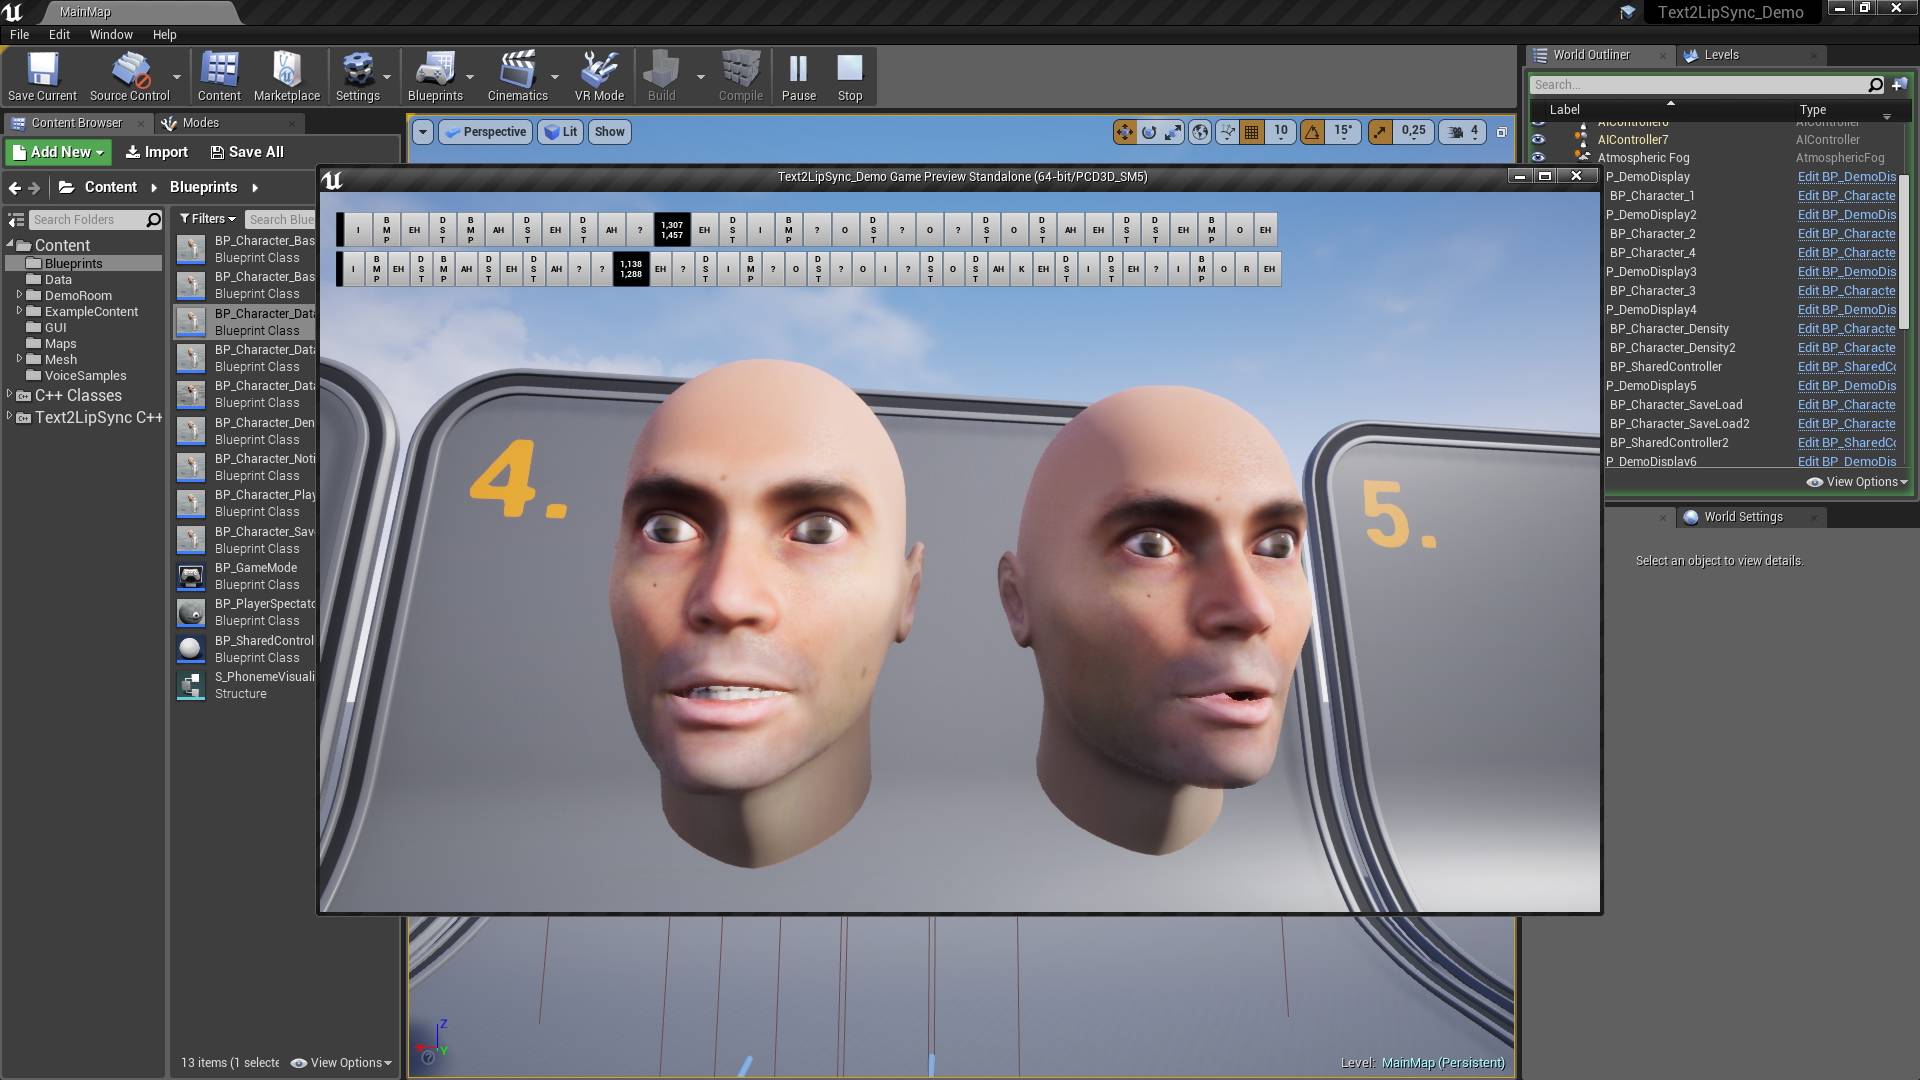Click the World Outliner vertical scrollbar
Image resolution: width=1920 pixels, height=1080 pixels.
click(x=1904, y=250)
